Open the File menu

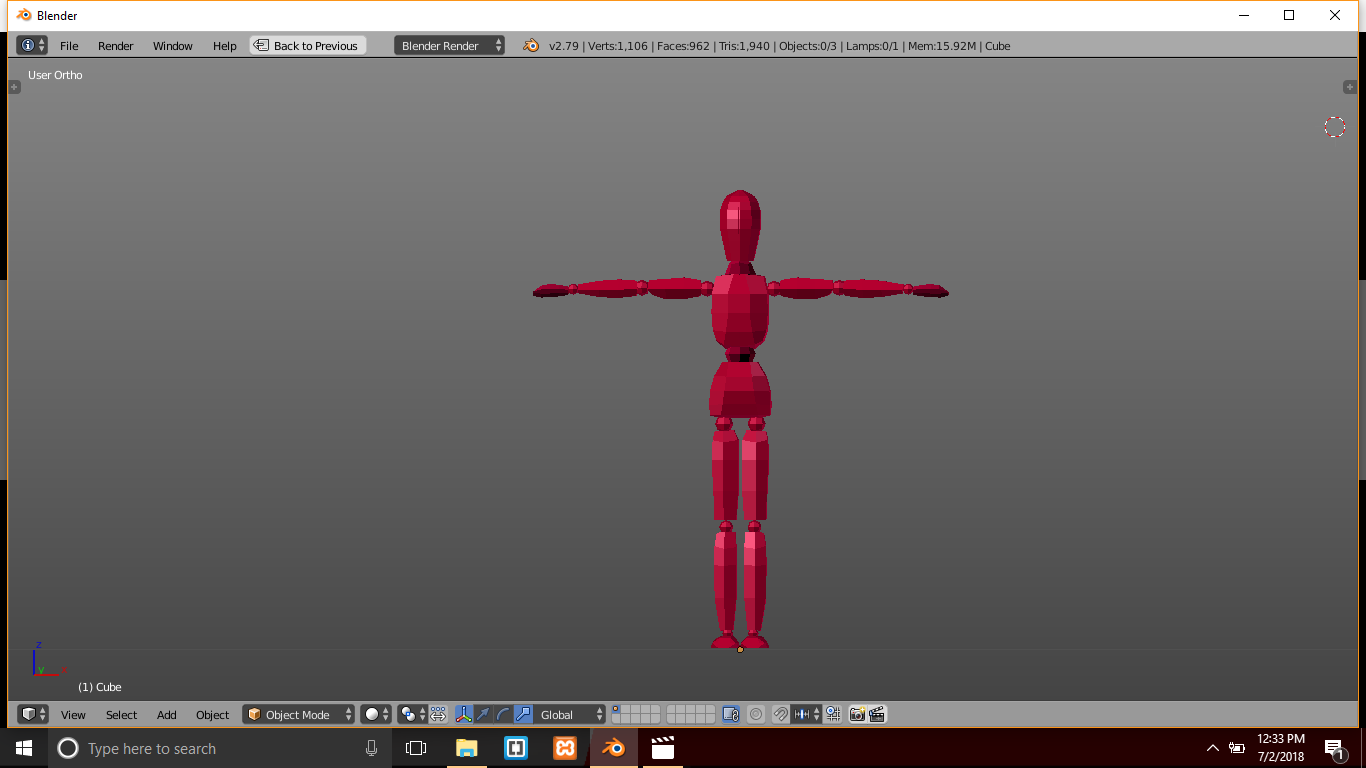pos(69,46)
